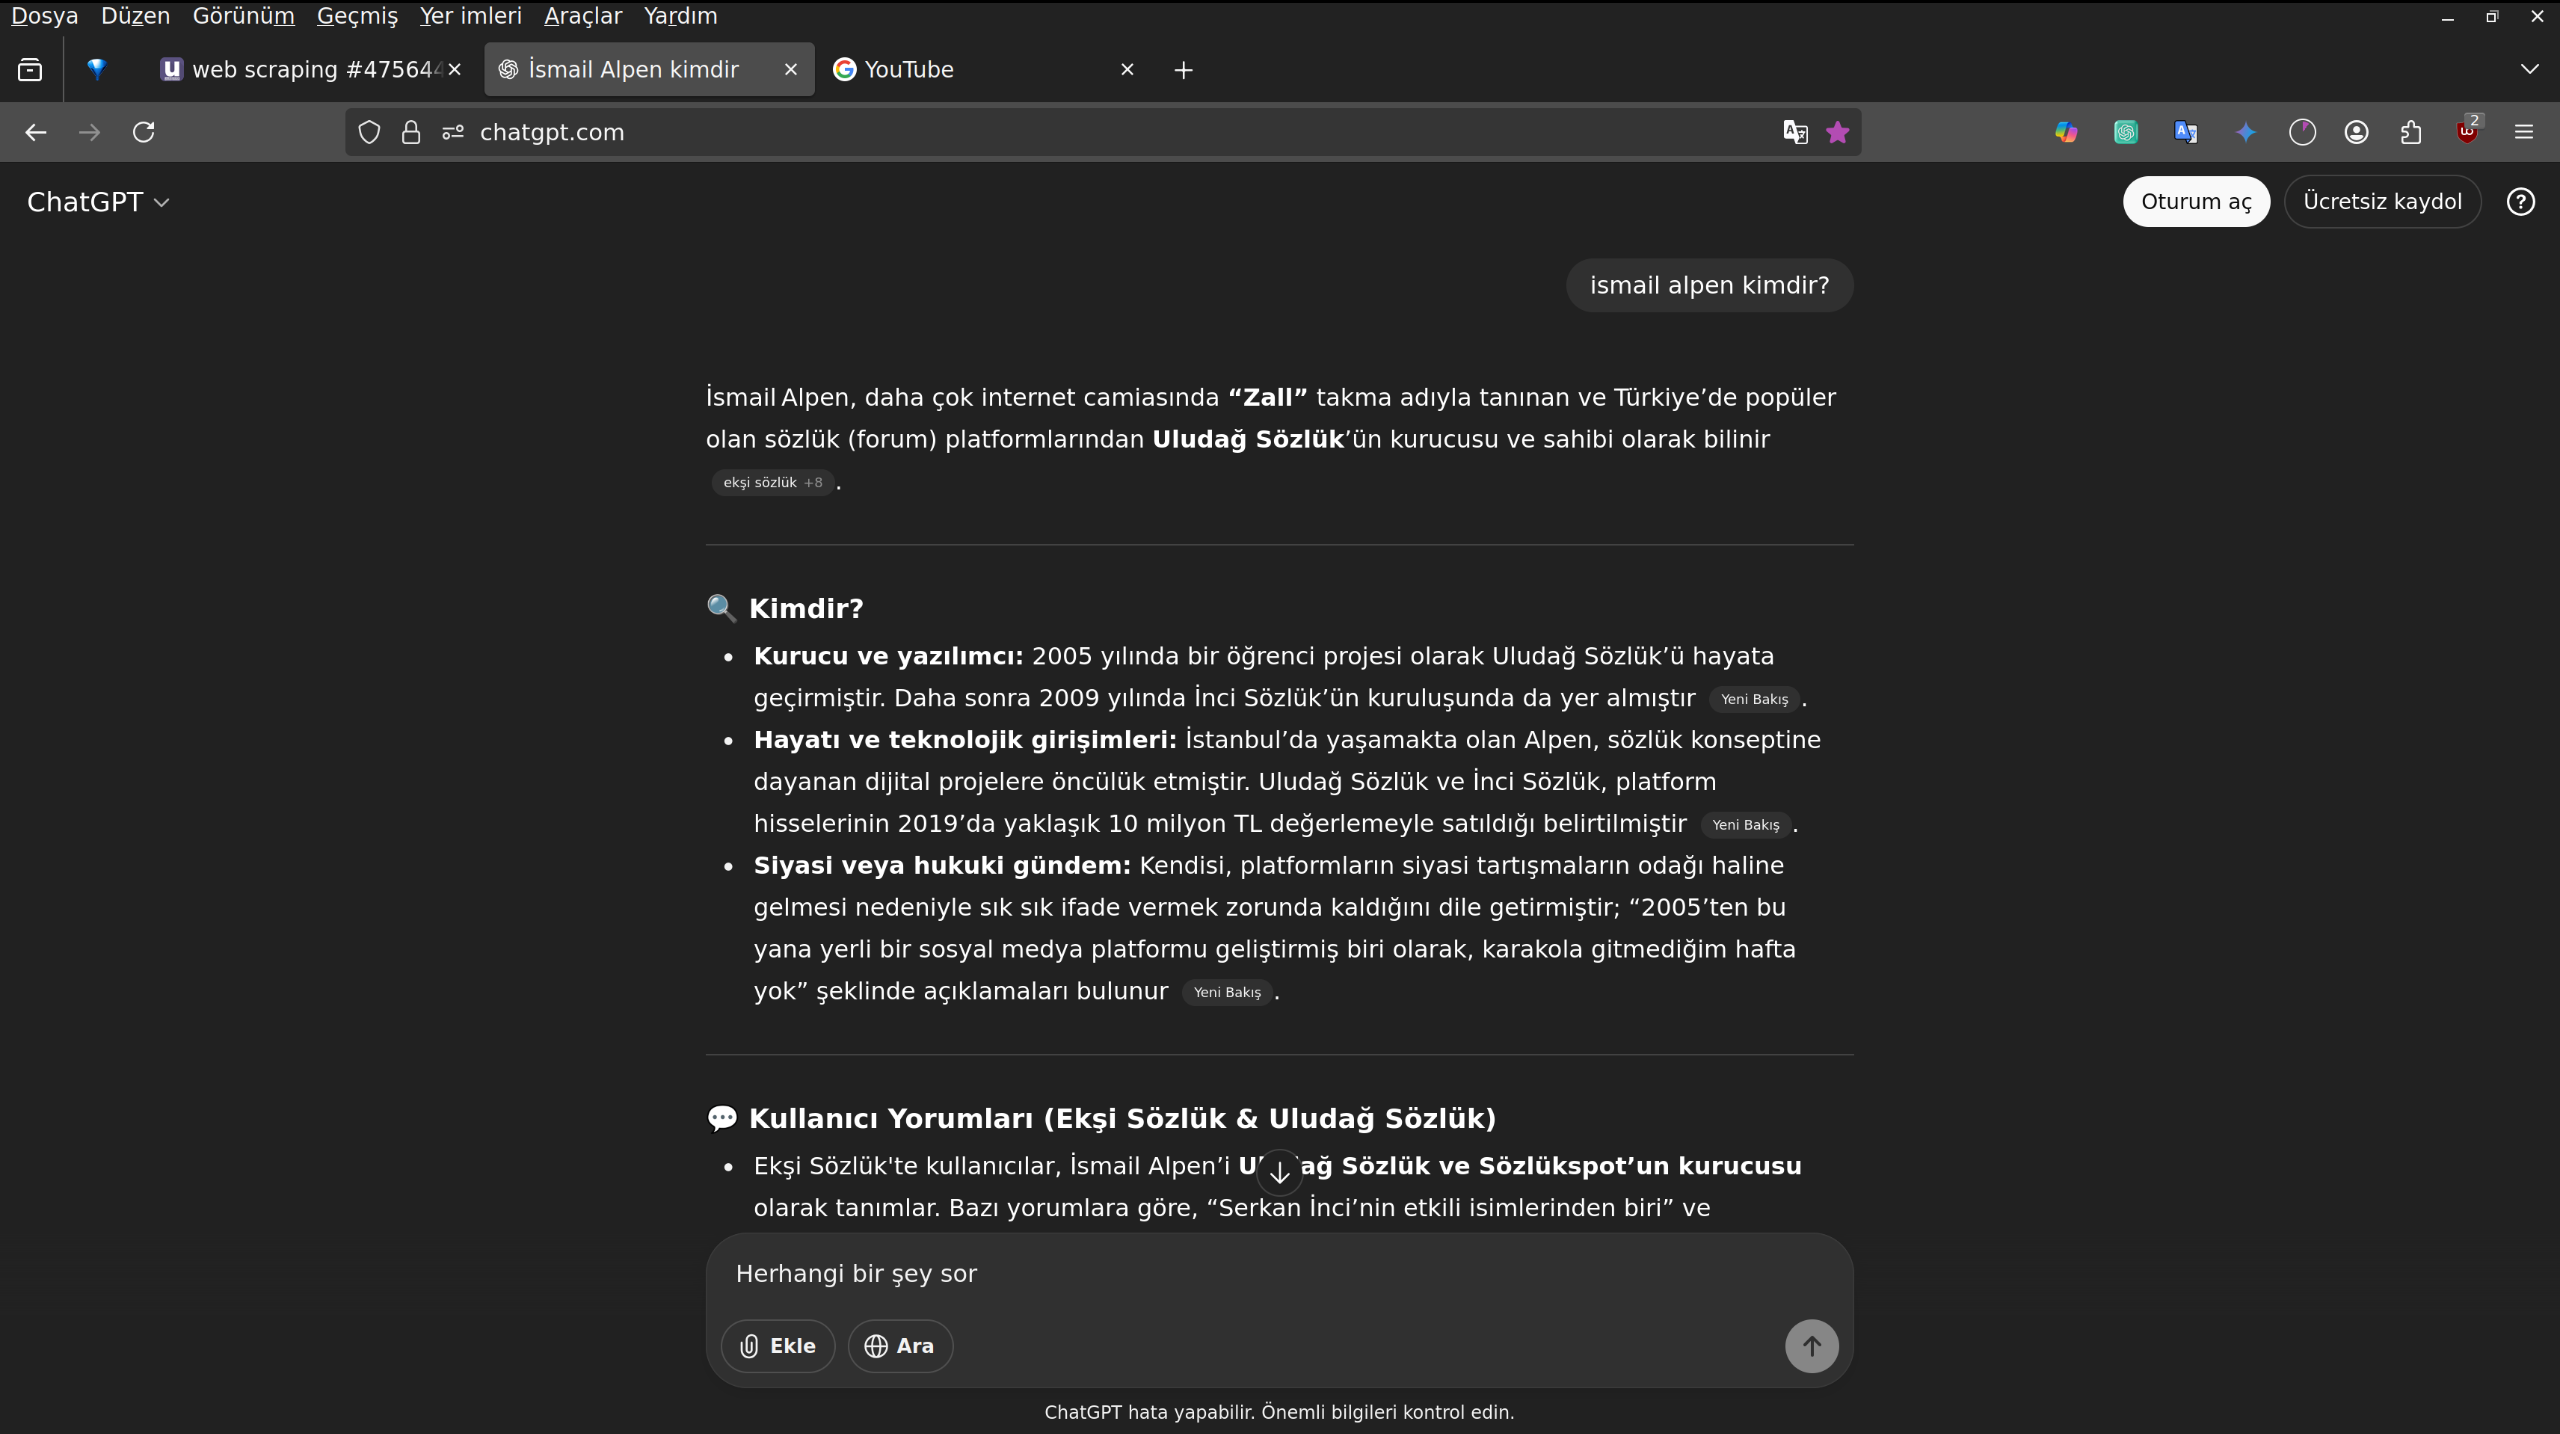The width and height of the screenshot is (2560, 1434).
Task: Click the help question mark icon
Action: pos(2520,202)
